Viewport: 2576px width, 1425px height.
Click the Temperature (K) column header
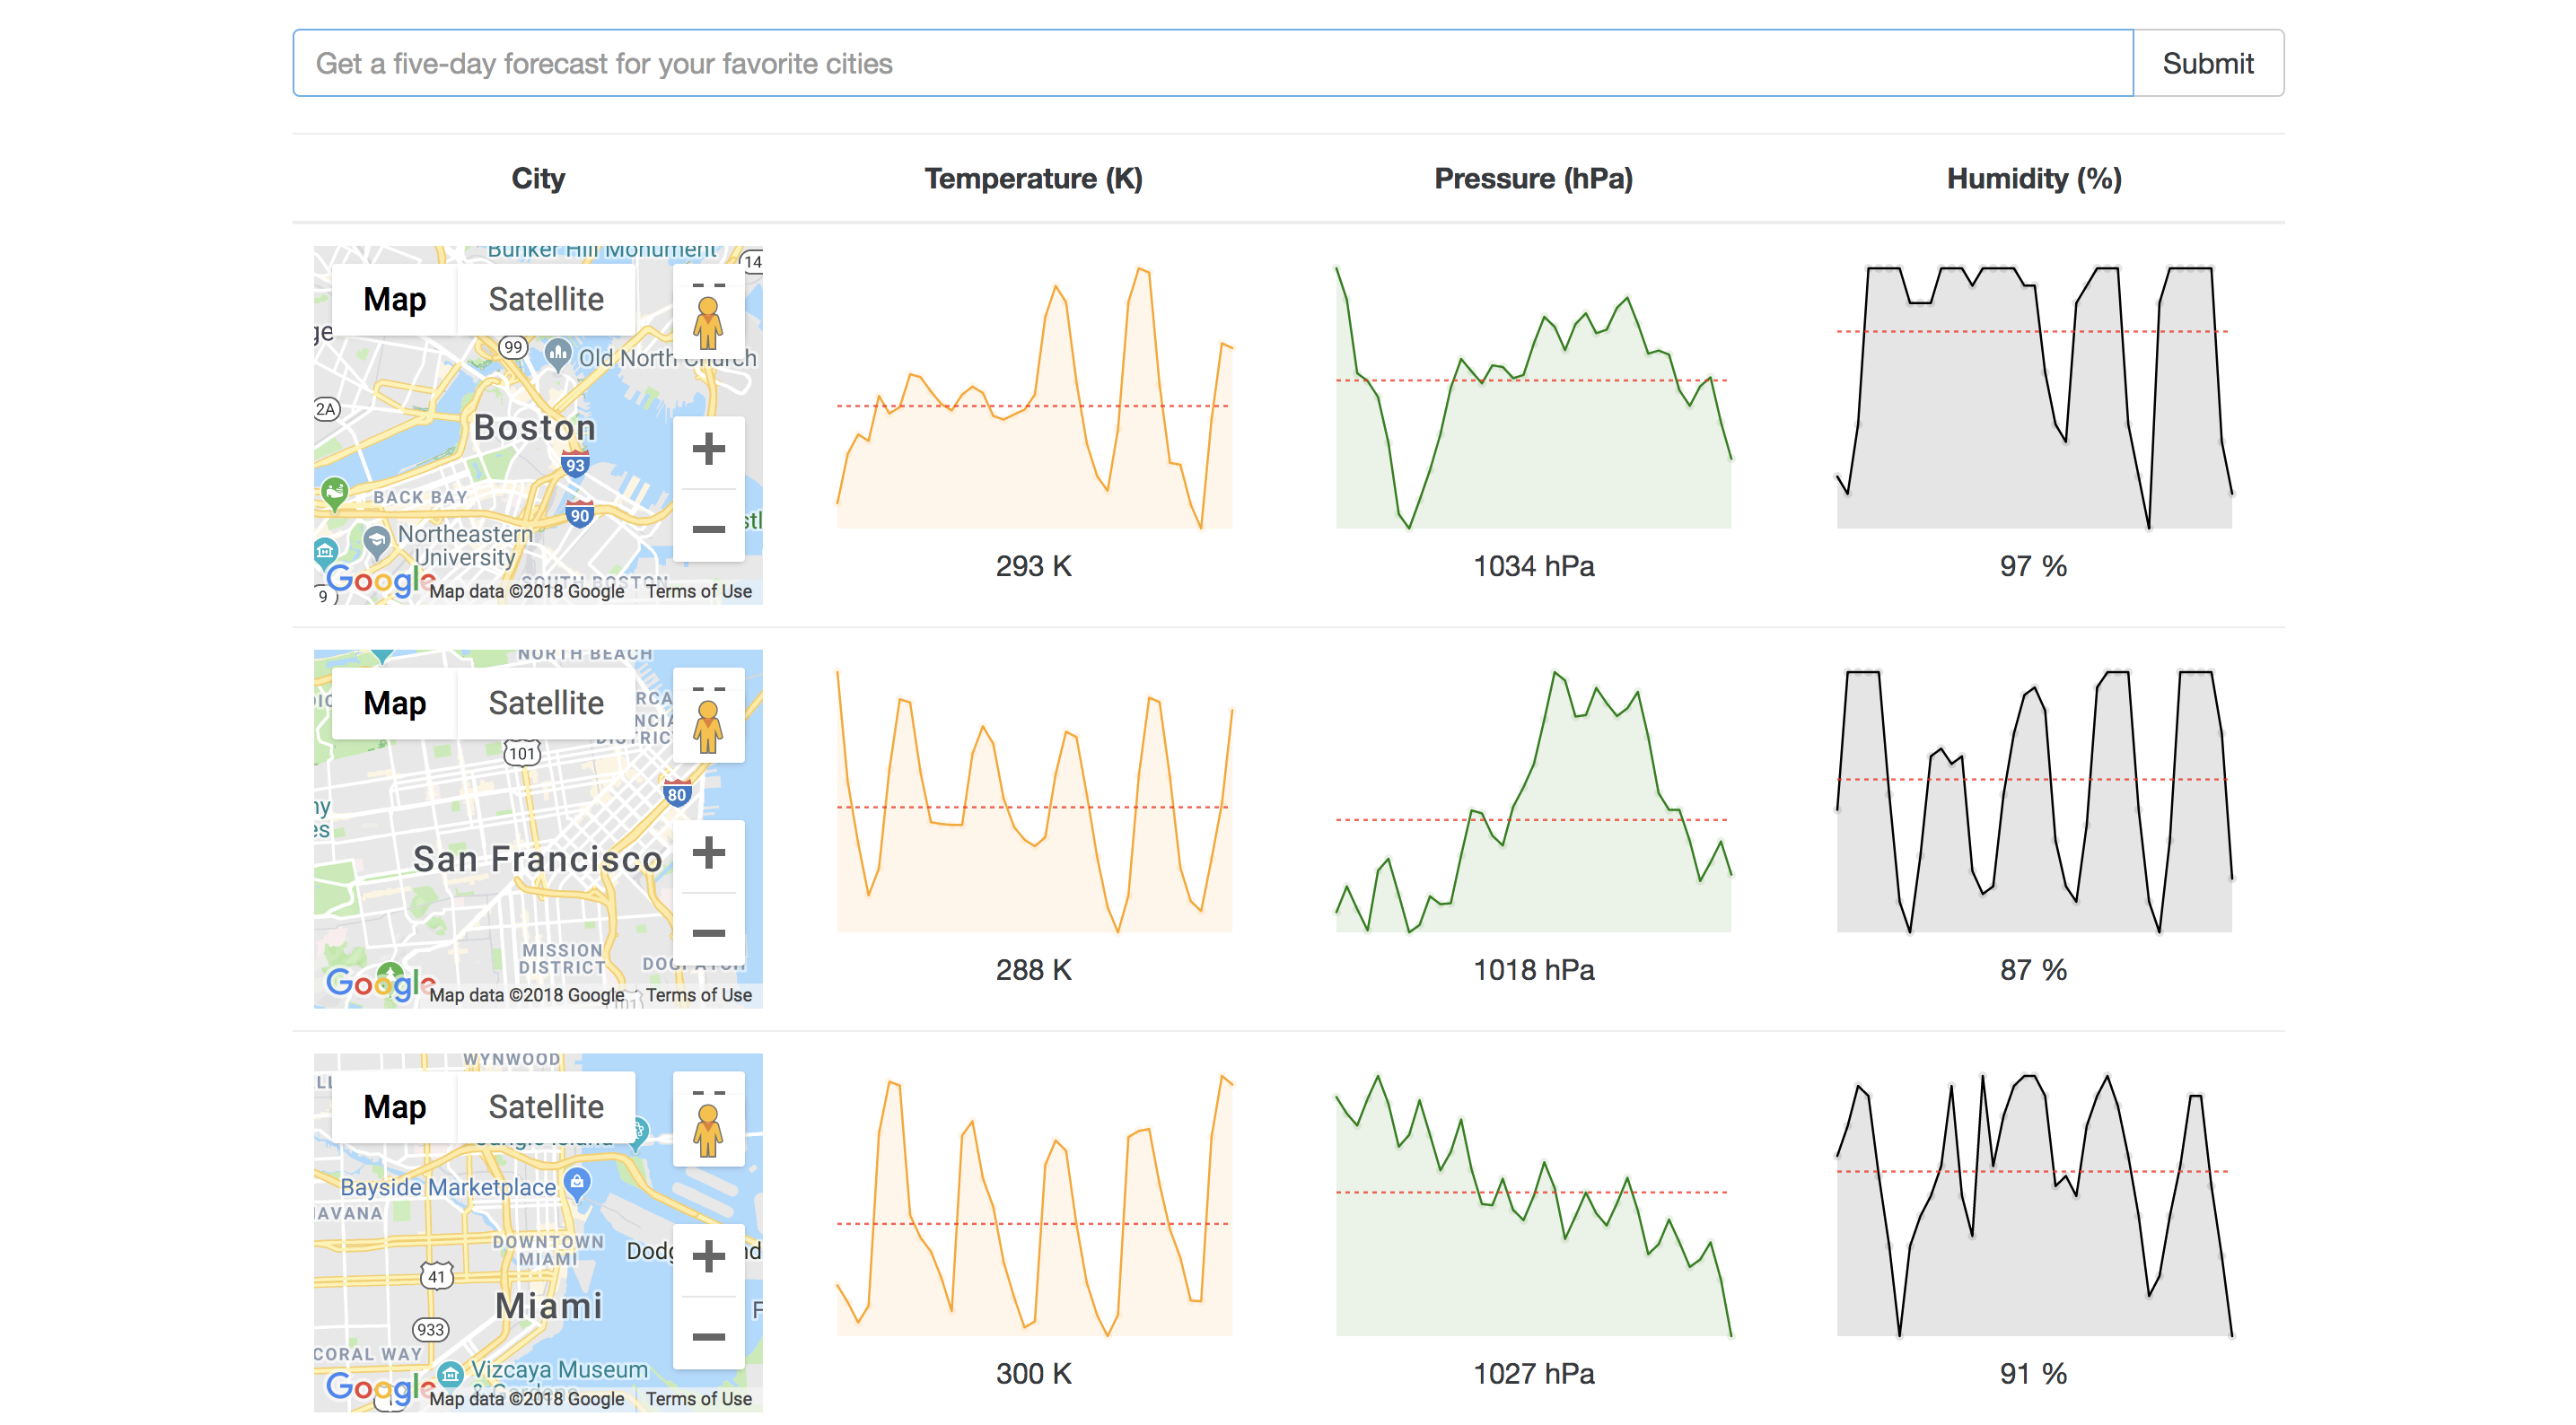tap(1033, 178)
